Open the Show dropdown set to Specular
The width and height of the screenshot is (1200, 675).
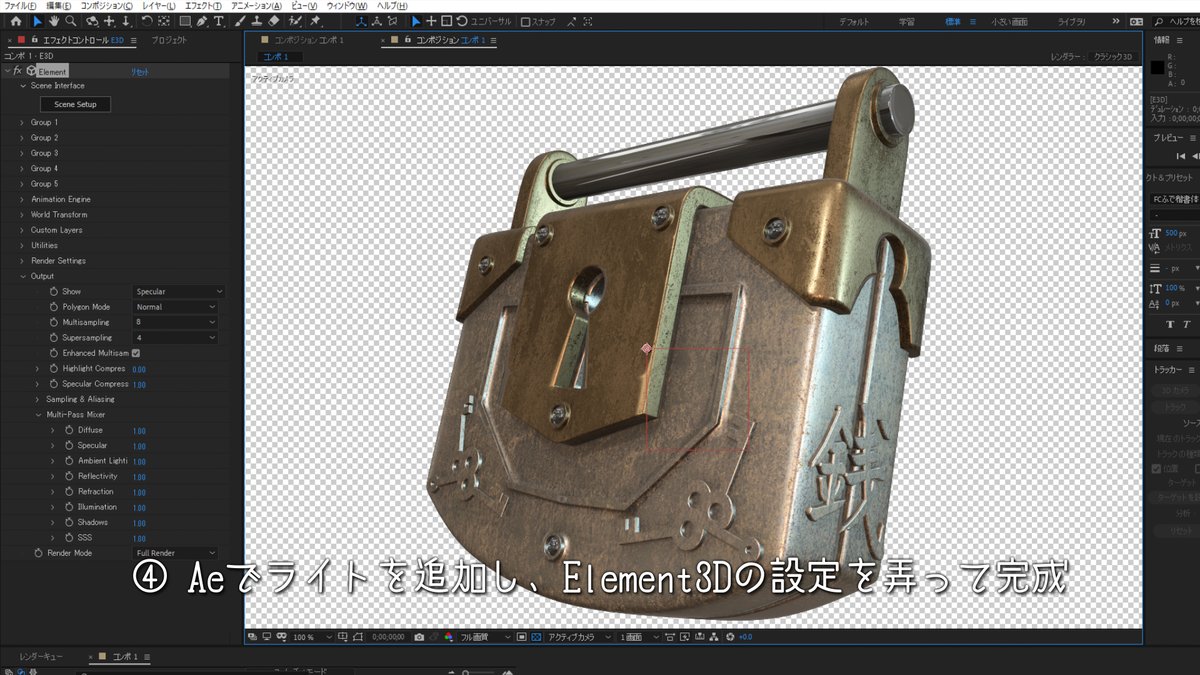pyautogui.click(x=179, y=291)
